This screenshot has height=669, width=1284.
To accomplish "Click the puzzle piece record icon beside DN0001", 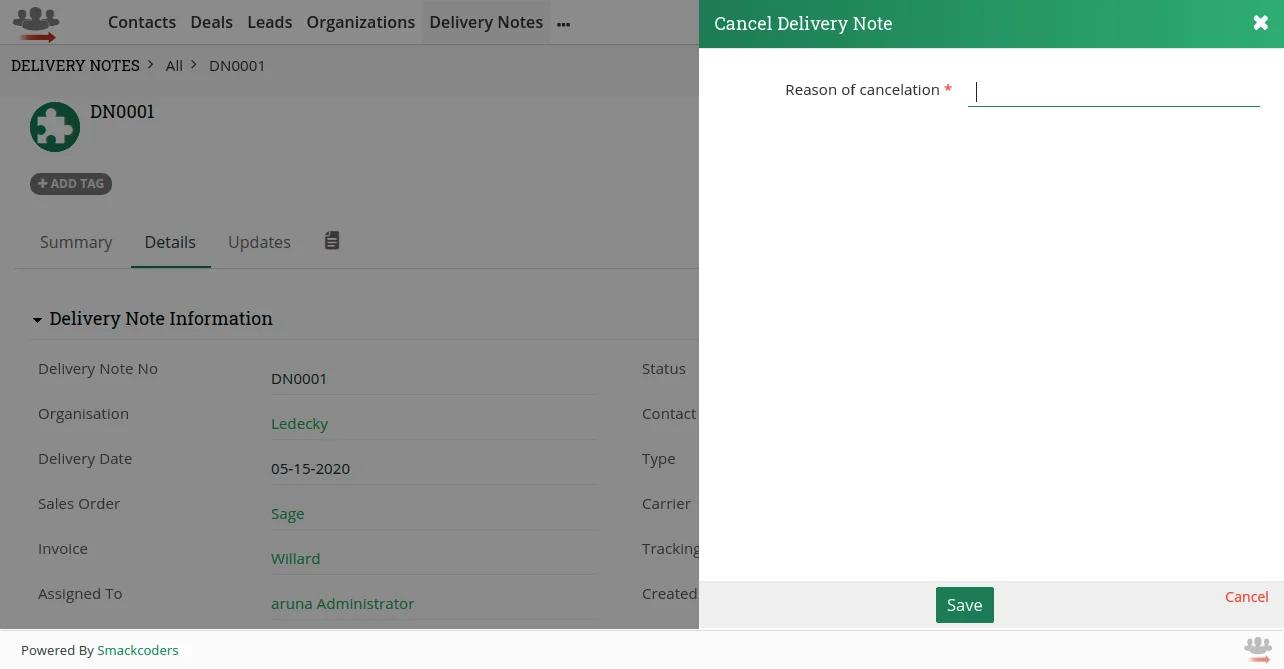I will pyautogui.click(x=55, y=126).
